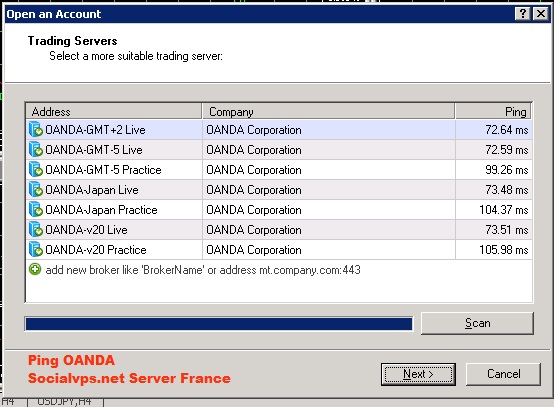Click ping value 105.98 ms
554x407 pixels.
coord(503,250)
